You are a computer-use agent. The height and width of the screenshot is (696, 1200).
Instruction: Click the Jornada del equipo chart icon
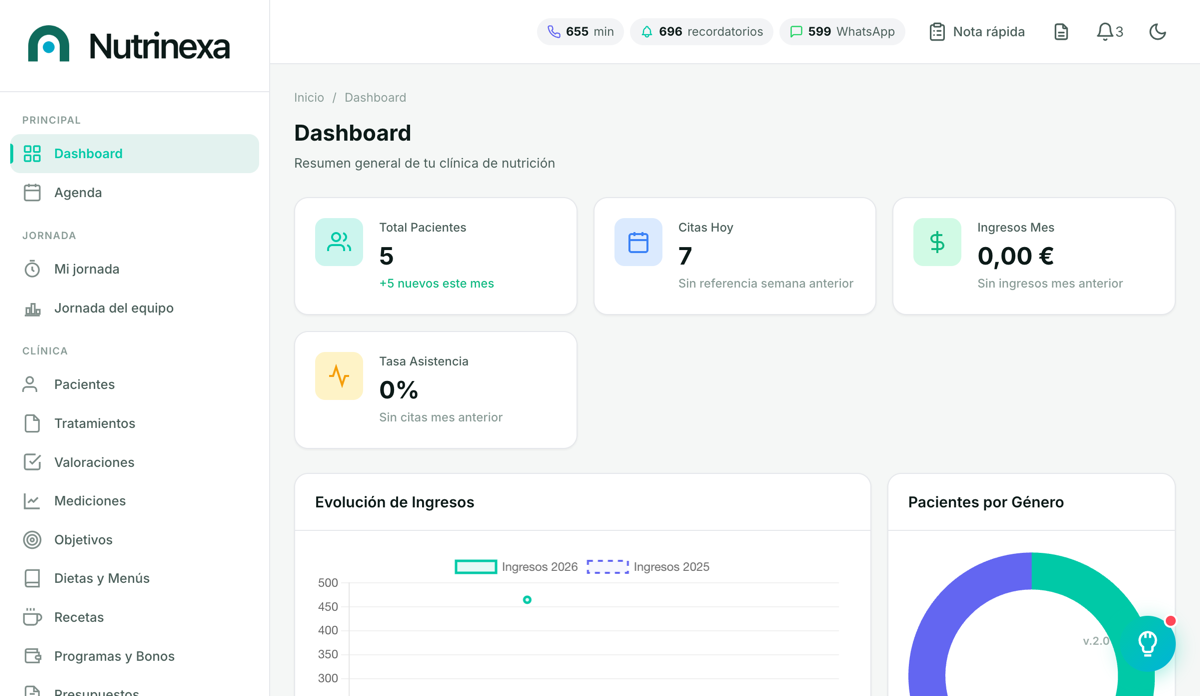[x=32, y=308]
